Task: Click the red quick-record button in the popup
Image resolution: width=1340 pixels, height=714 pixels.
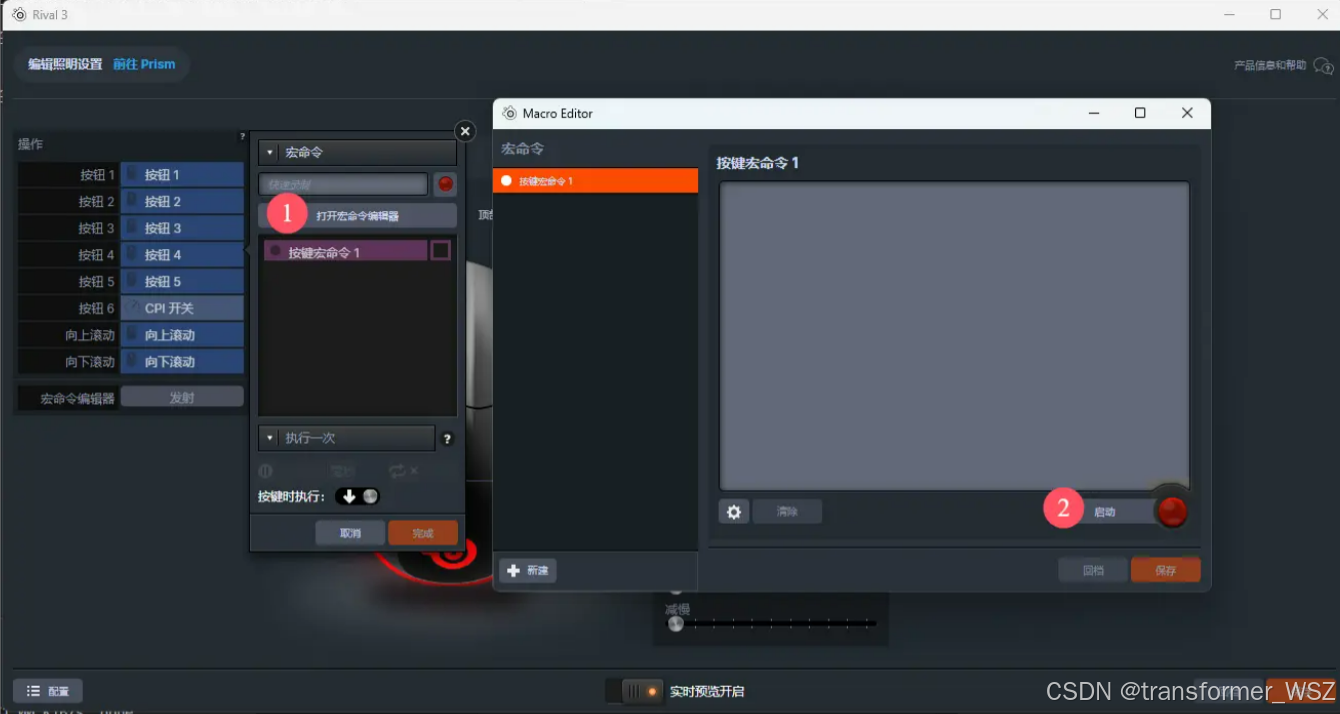Action: click(x=445, y=184)
